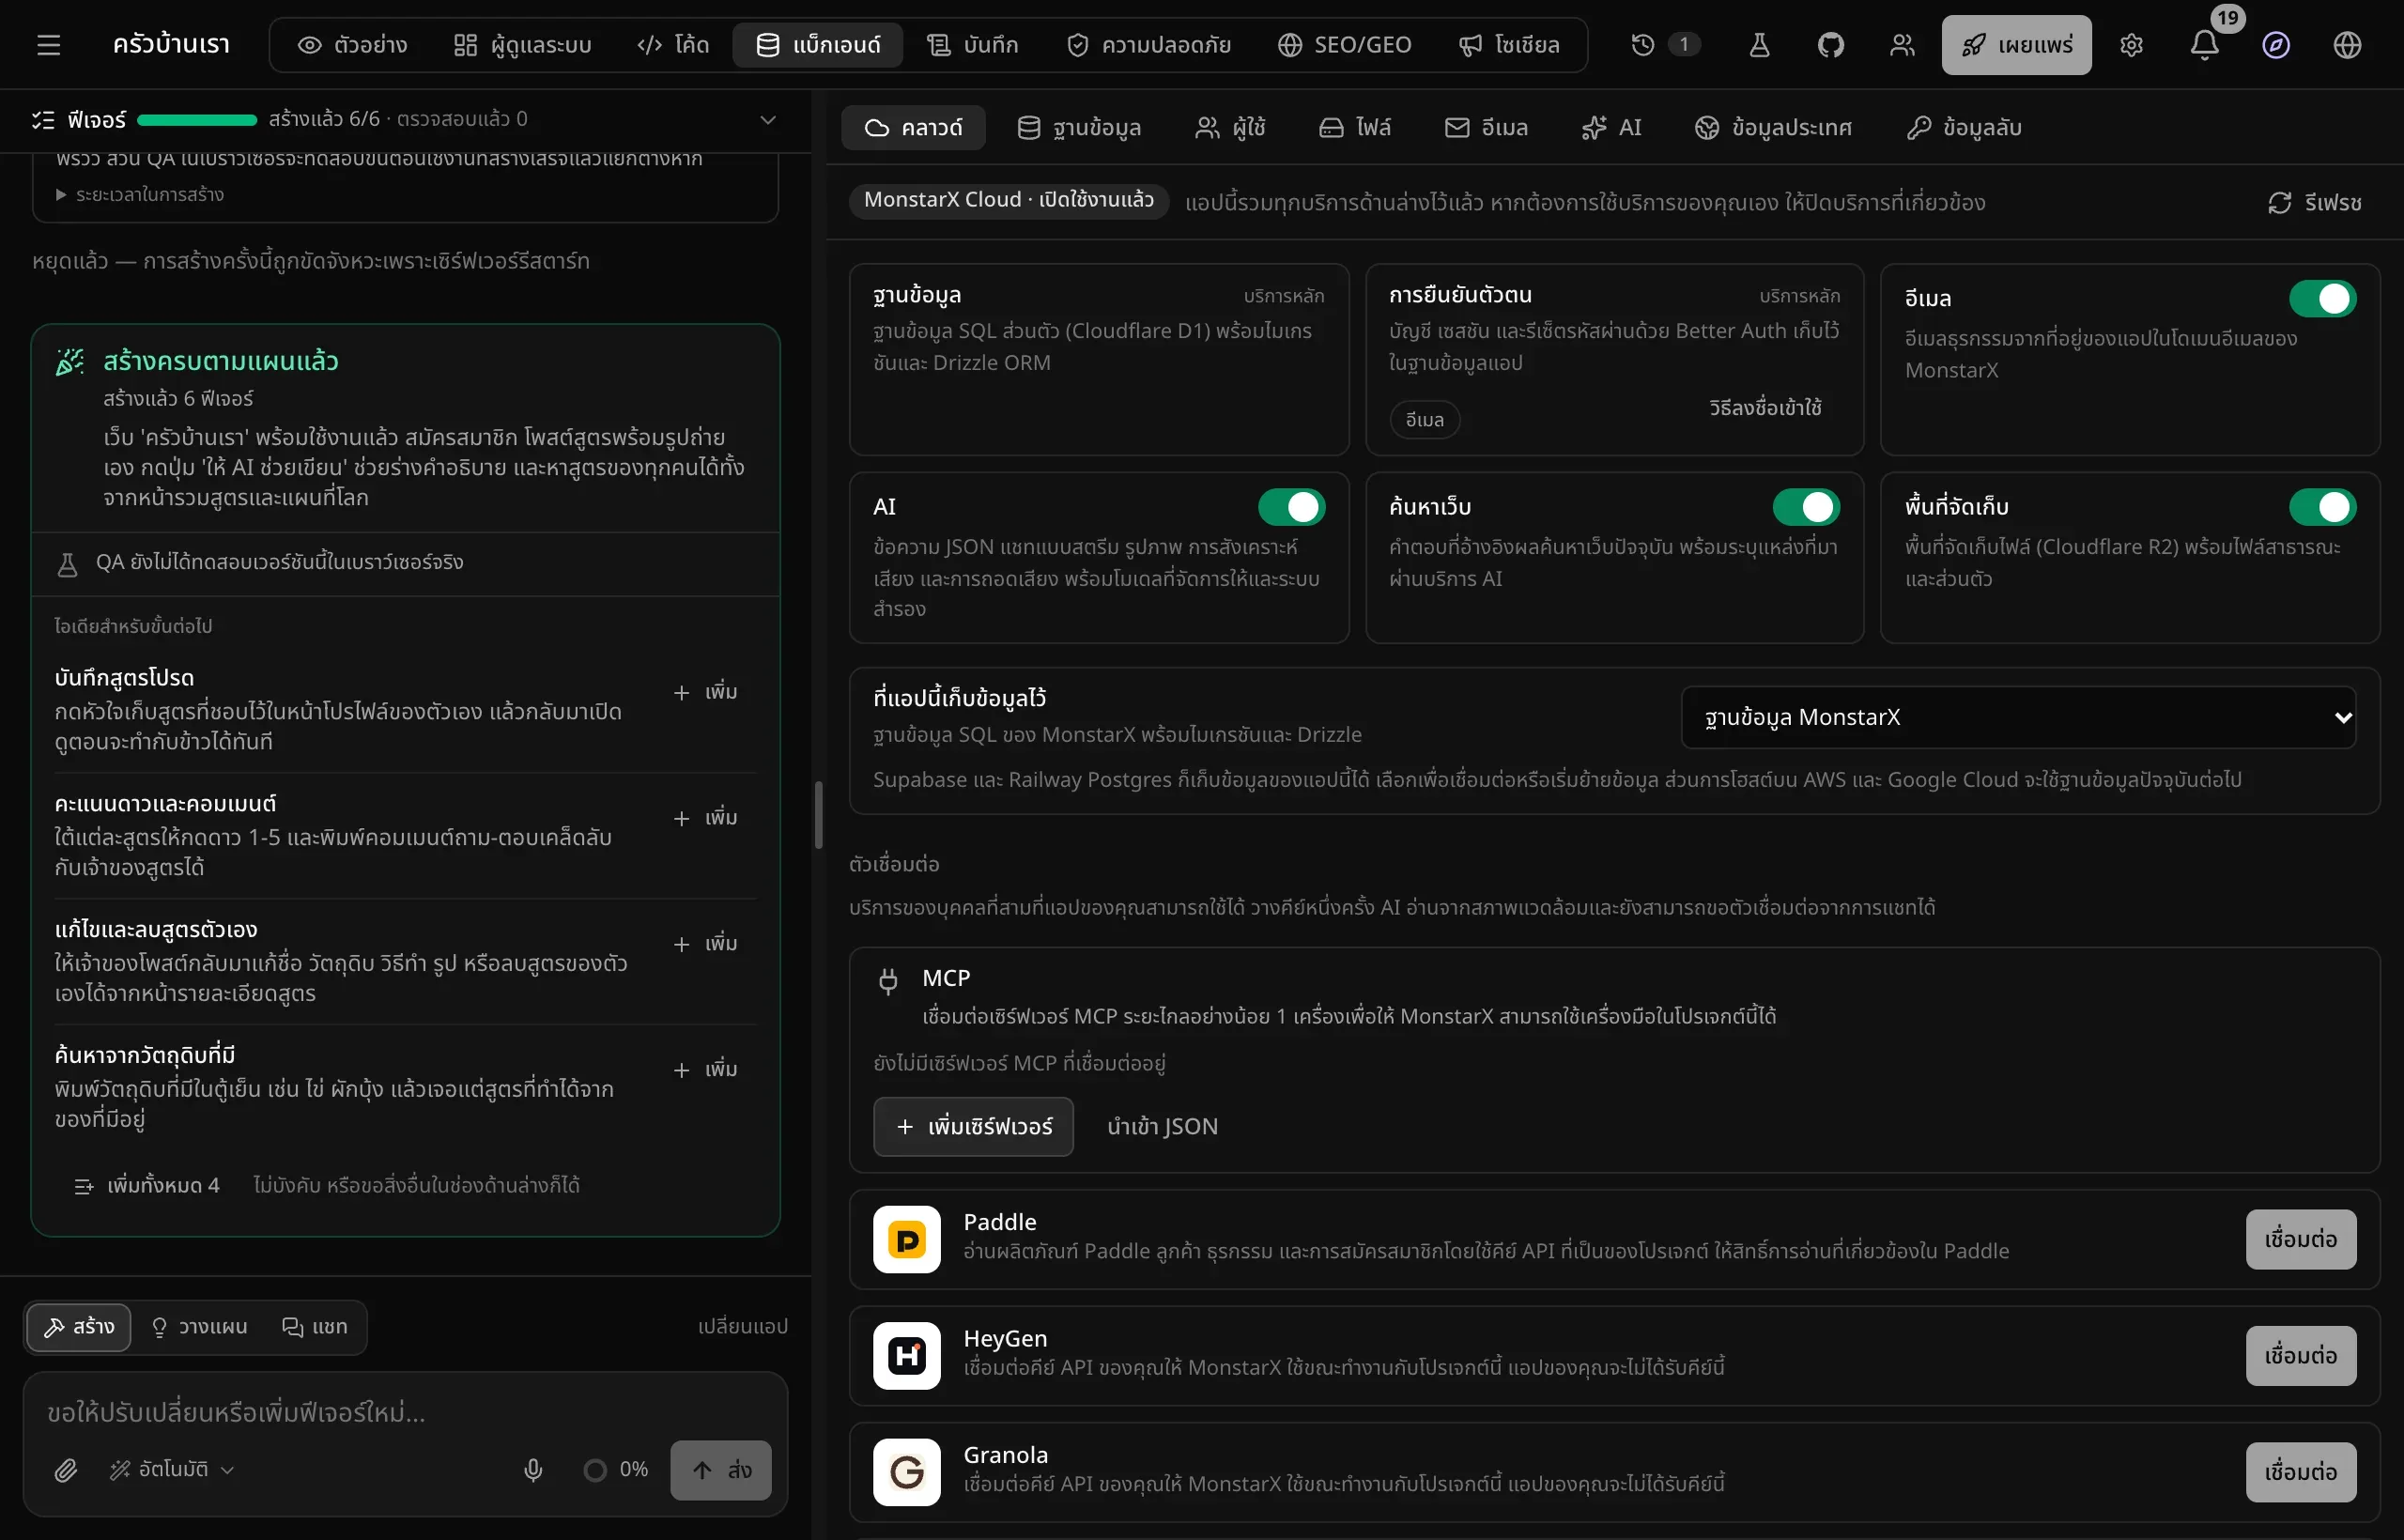
Task: Toggle the พื้นที่จัดเก็บ storage switch
Action: (x=2322, y=507)
